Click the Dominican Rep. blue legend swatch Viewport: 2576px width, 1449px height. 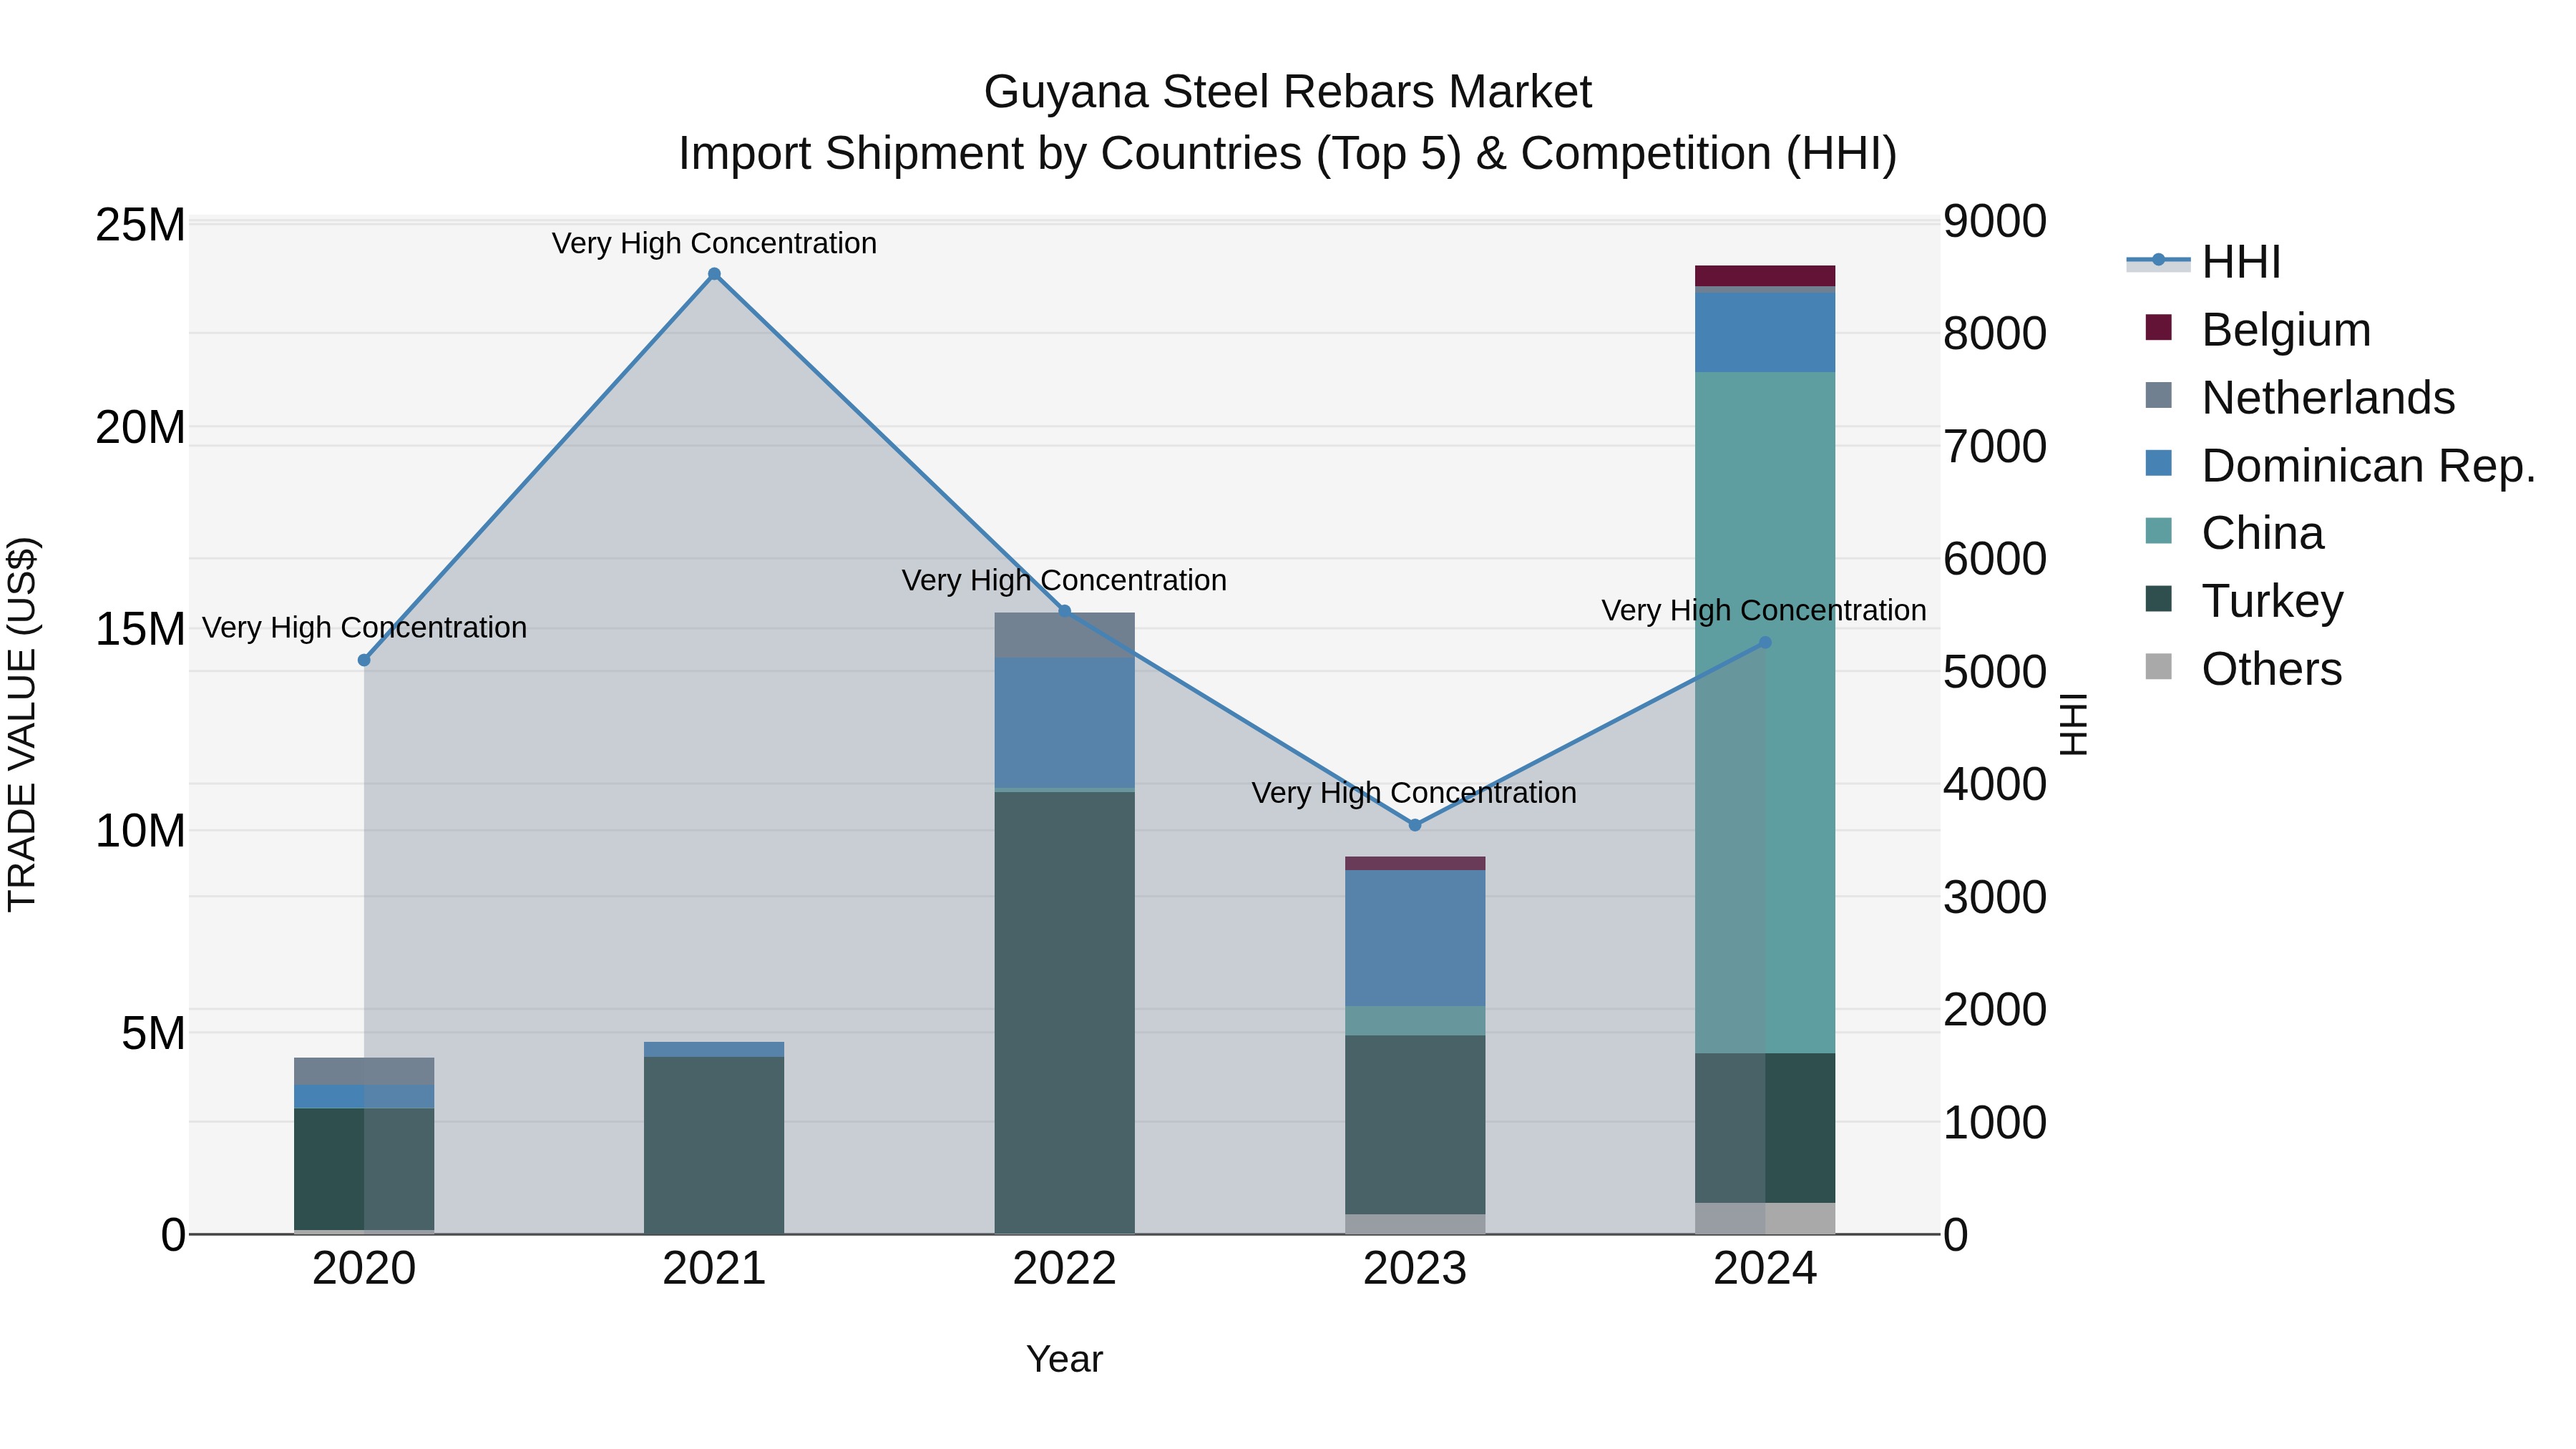point(2159,463)
